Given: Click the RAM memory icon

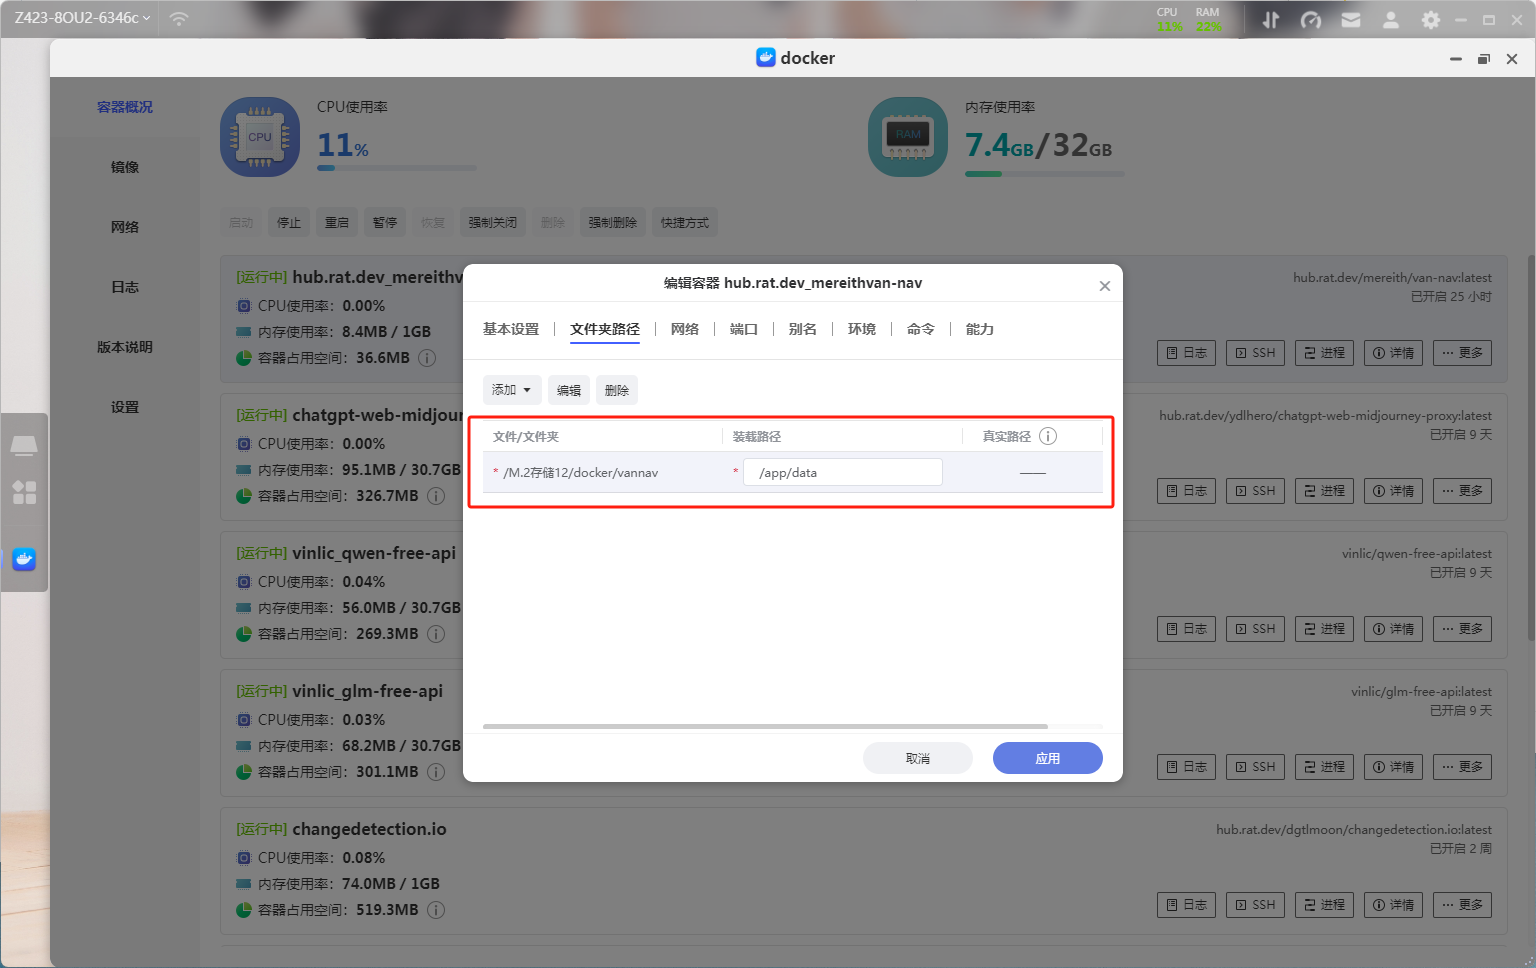Looking at the screenshot, I should coord(908,137).
